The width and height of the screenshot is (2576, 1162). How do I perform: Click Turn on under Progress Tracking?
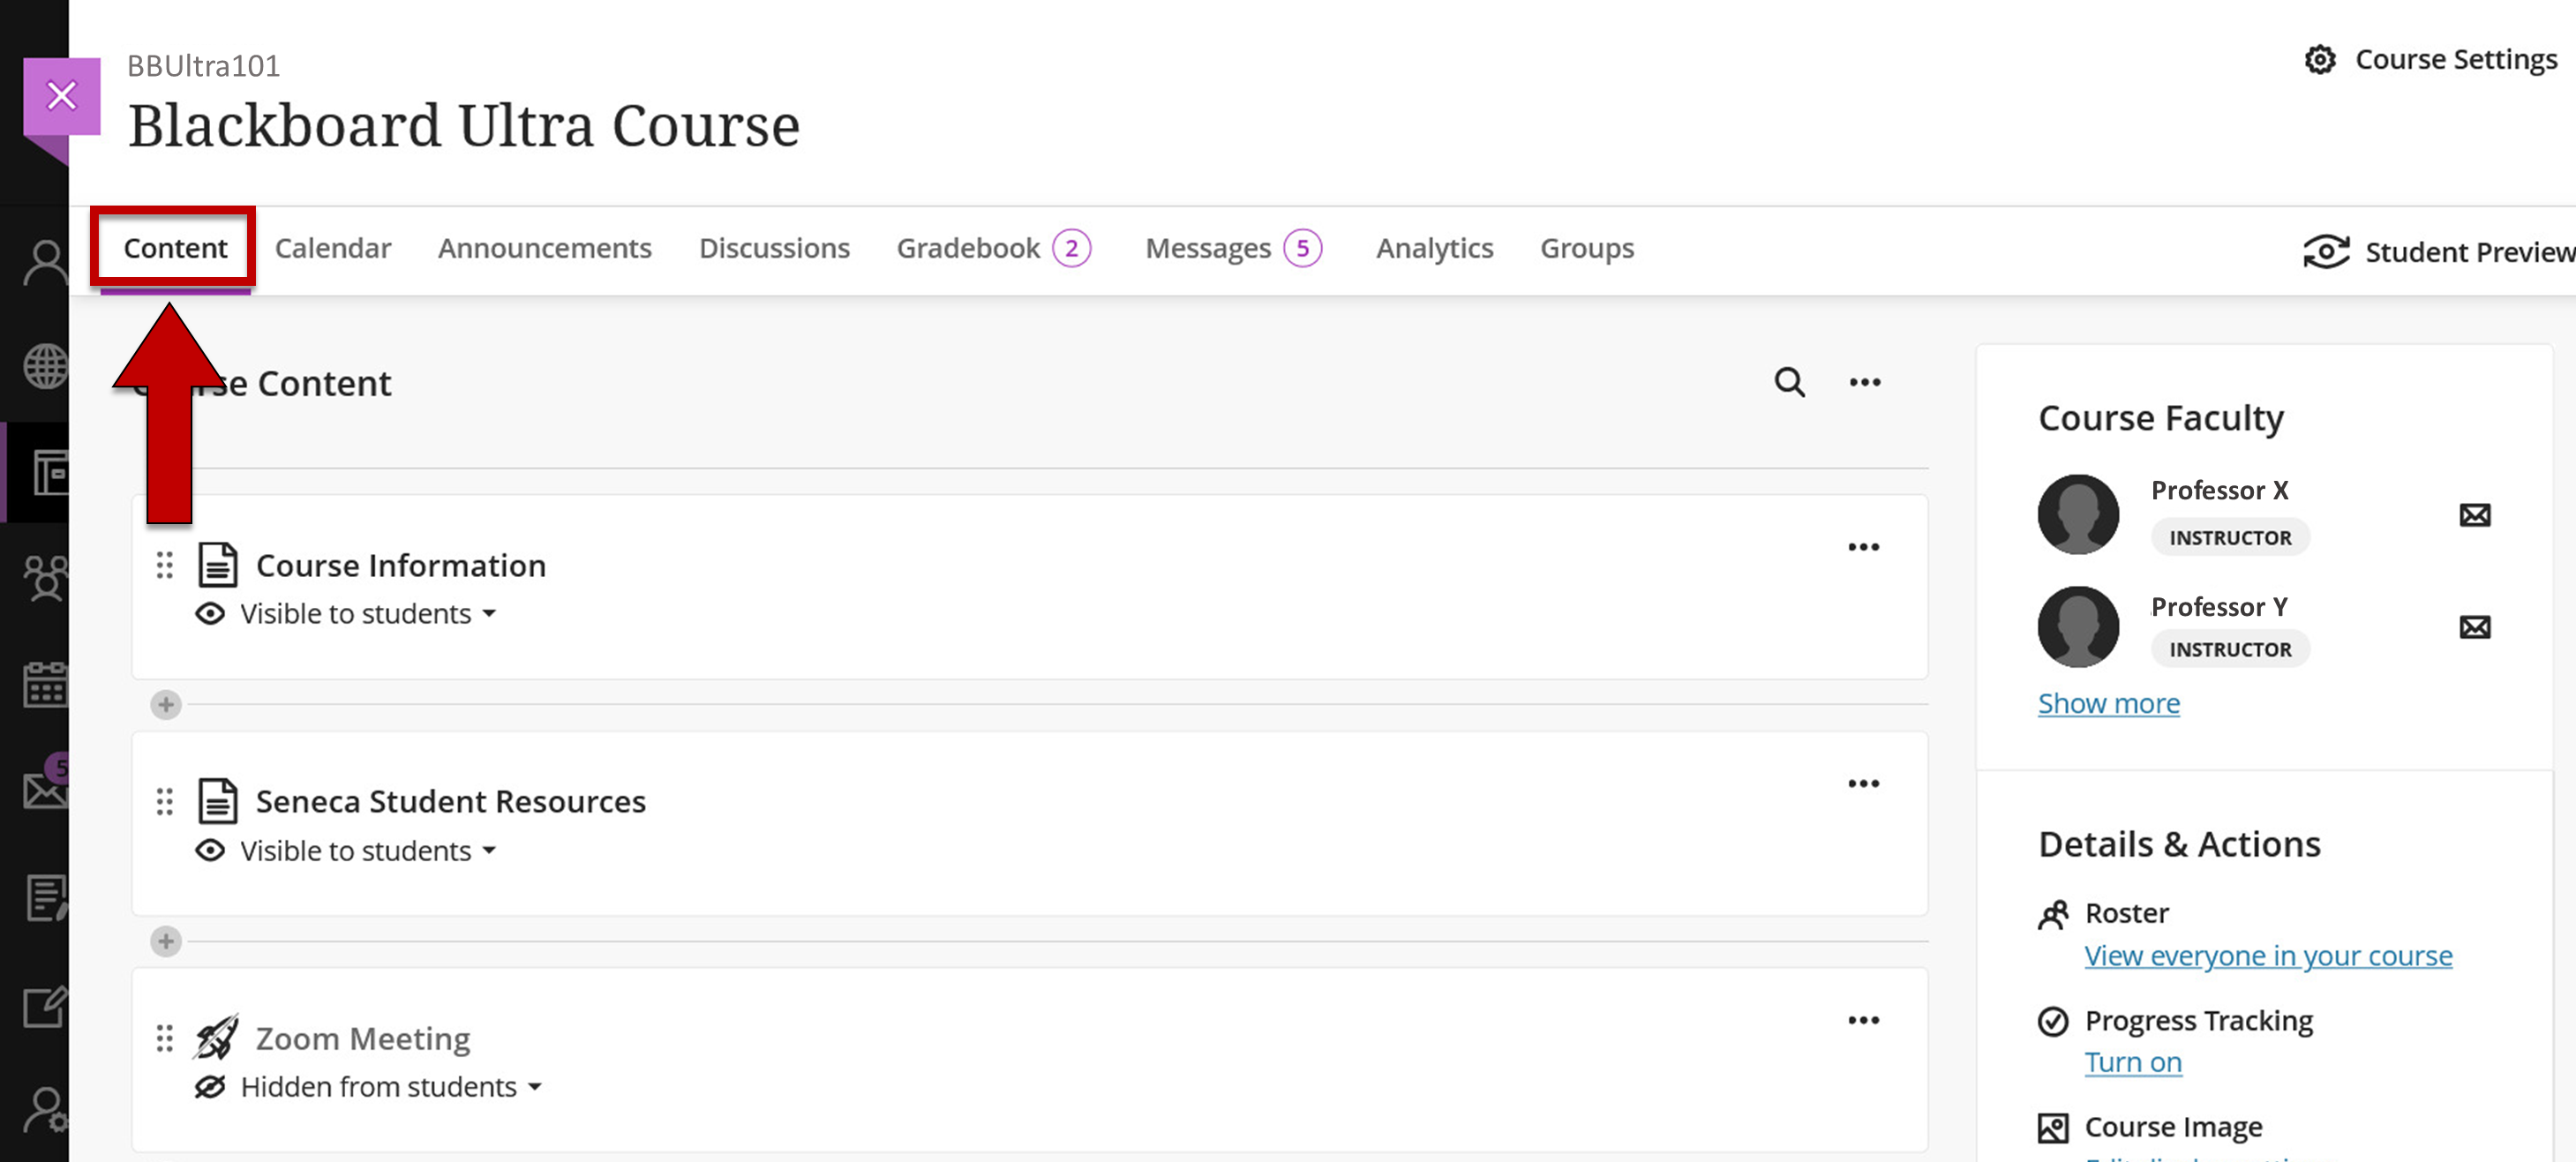coord(2132,1062)
